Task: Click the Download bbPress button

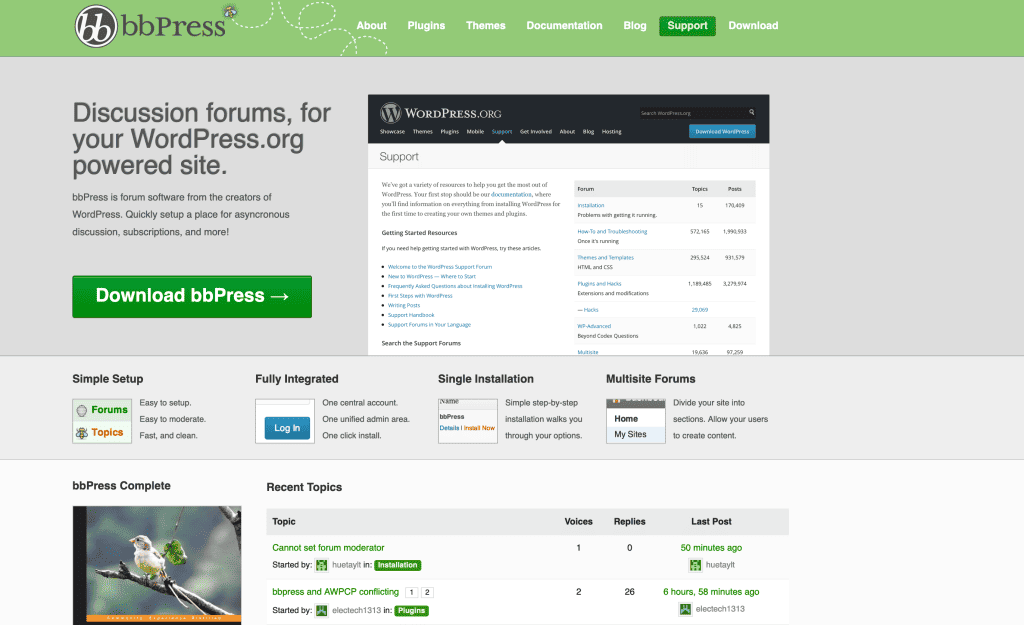Action: pyautogui.click(x=191, y=296)
